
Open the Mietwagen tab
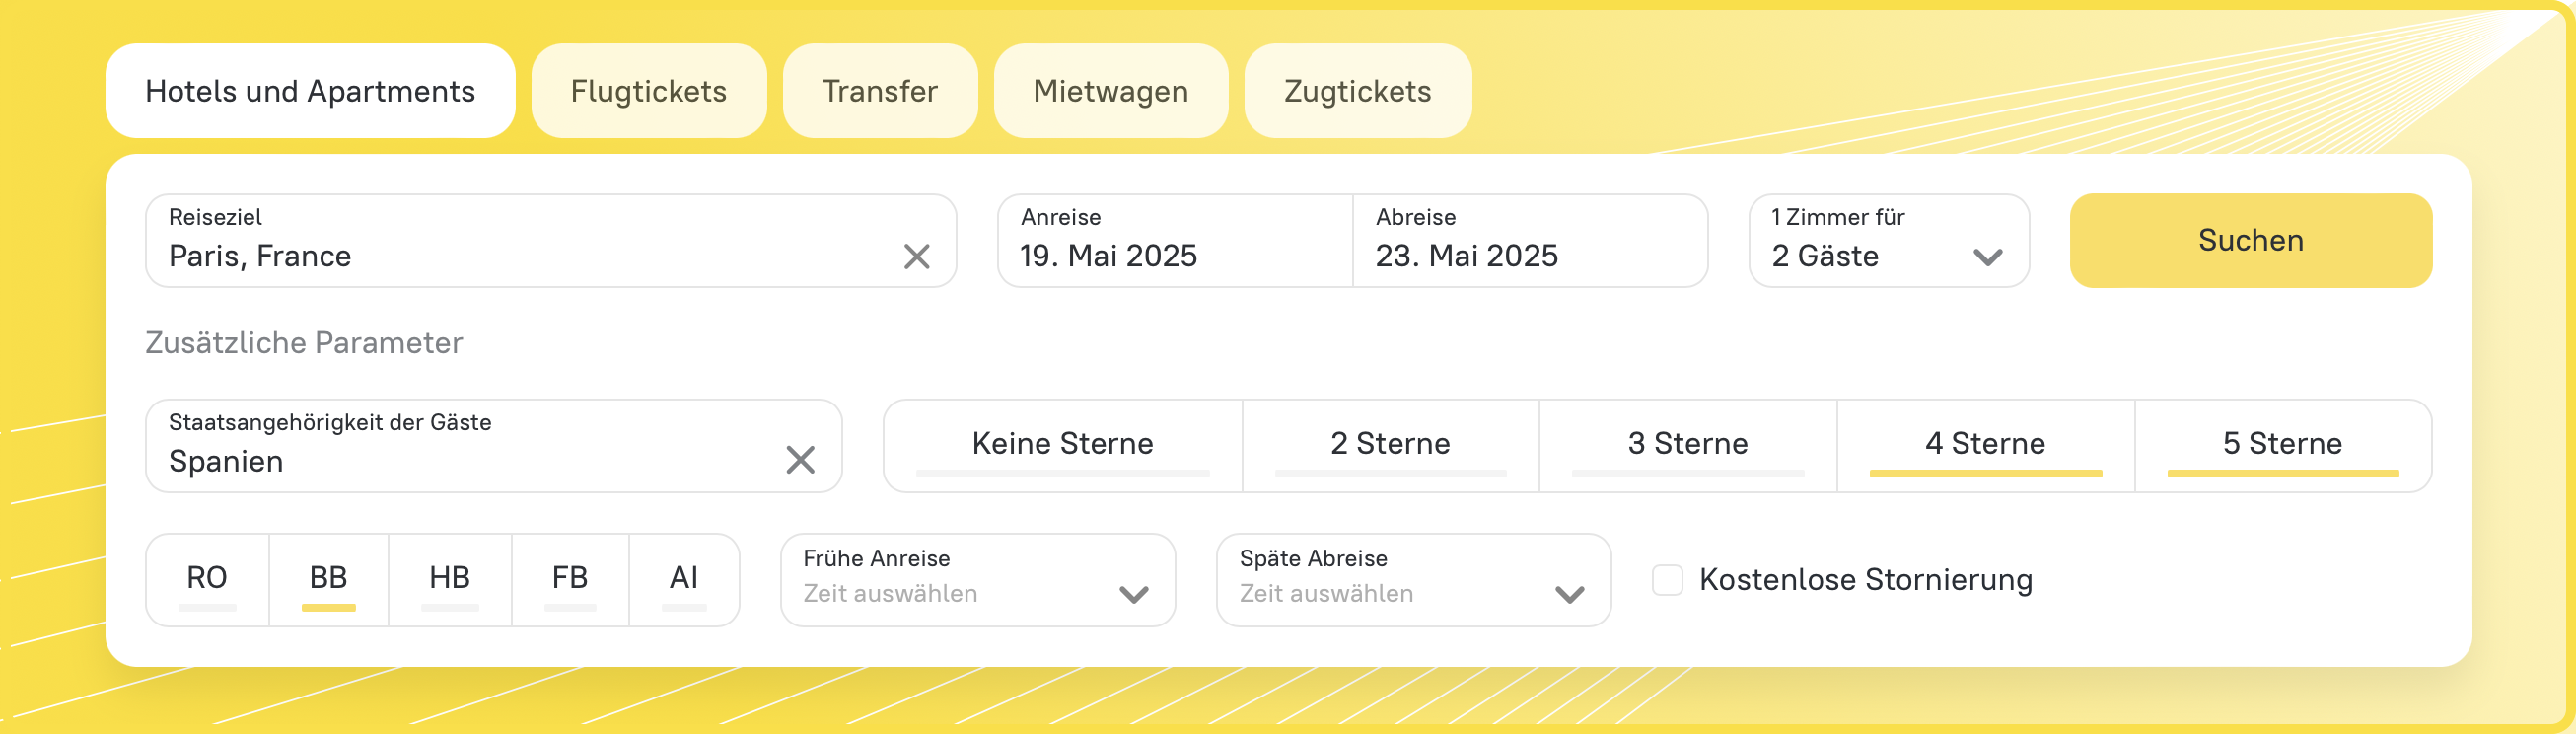coord(1110,91)
